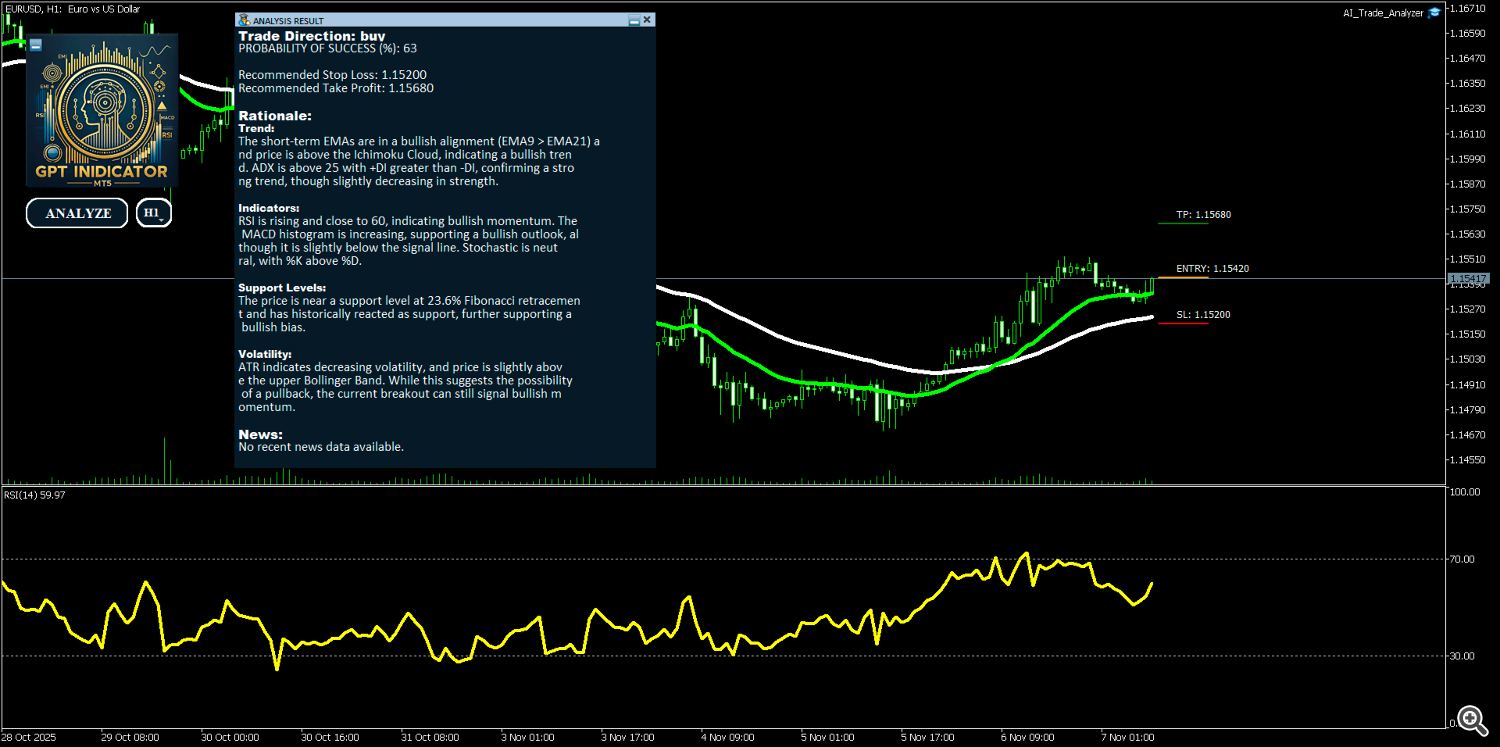Click the News: heading

(x=261, y=434)
